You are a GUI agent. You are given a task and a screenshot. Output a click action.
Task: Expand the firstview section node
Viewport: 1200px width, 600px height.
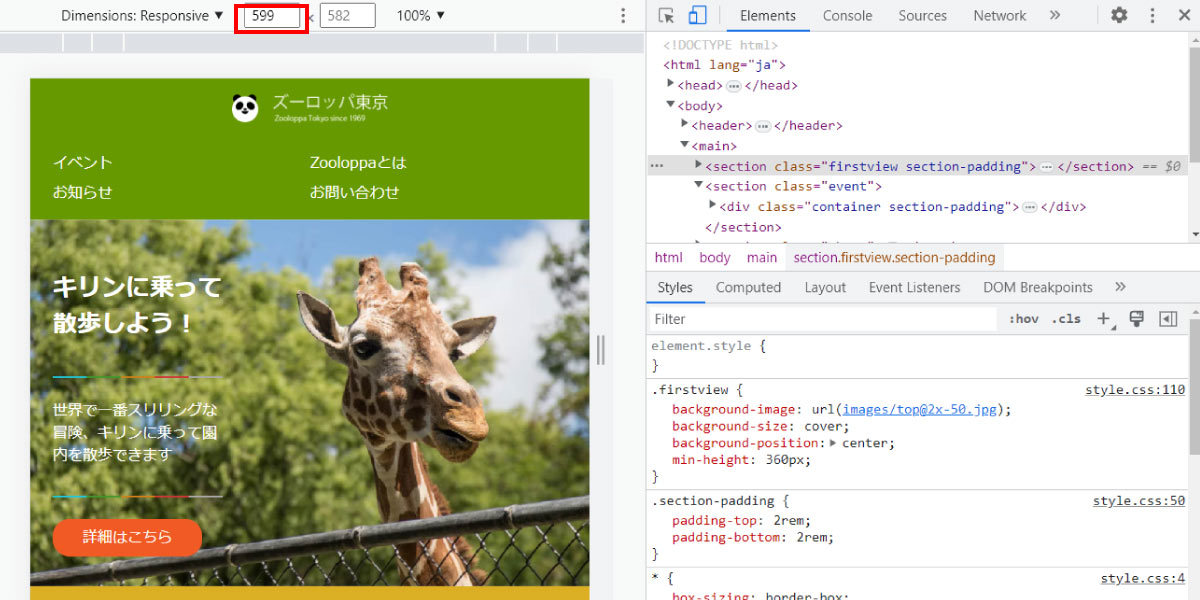[x=699, y=165]
